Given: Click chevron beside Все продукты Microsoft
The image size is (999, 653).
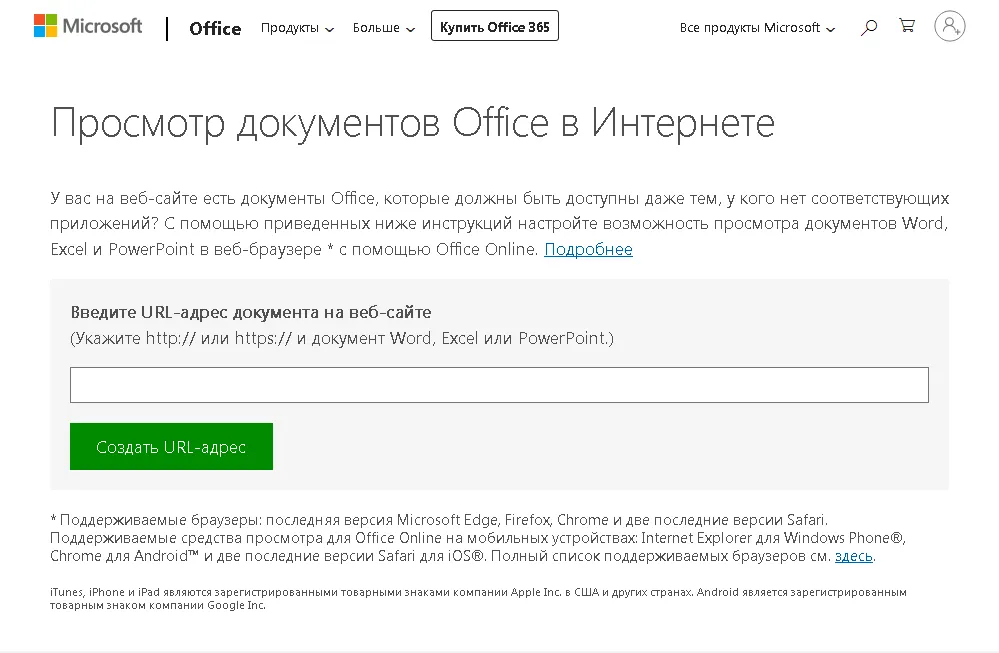Looking at the screenshot, I should [830, 29].
